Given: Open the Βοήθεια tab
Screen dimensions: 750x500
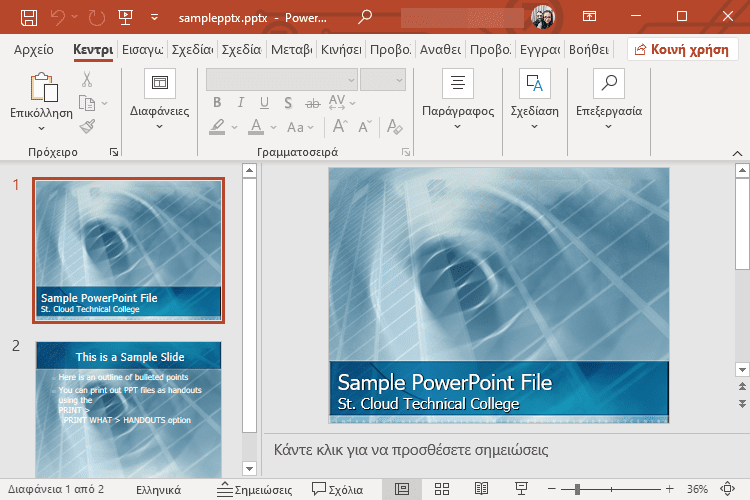Looking at the screenshot, I should coord(589,49).
